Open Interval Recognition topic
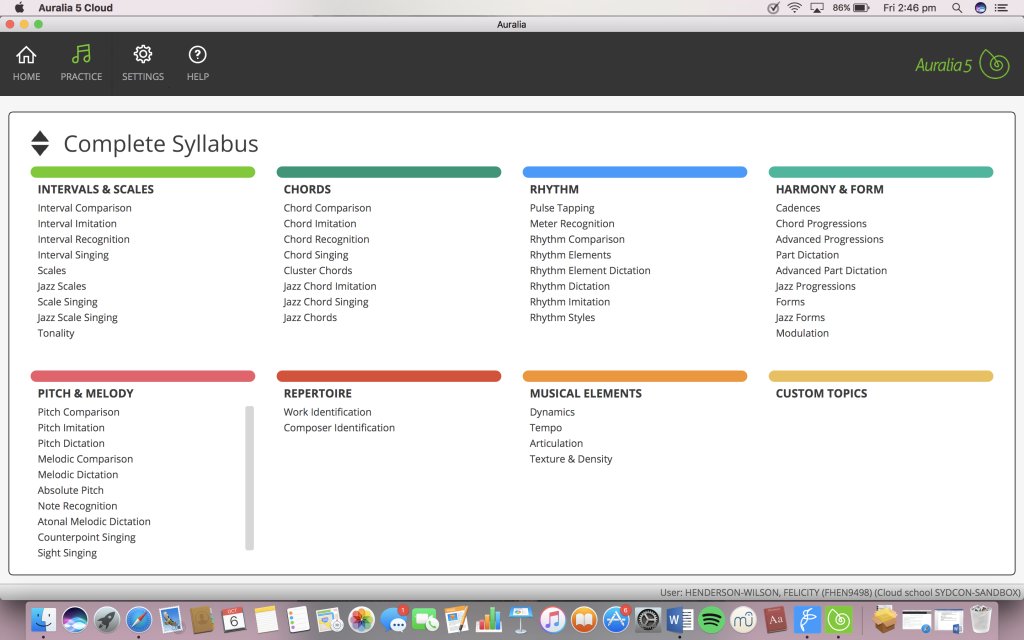The image size is (1024, 640). point(84,239)
